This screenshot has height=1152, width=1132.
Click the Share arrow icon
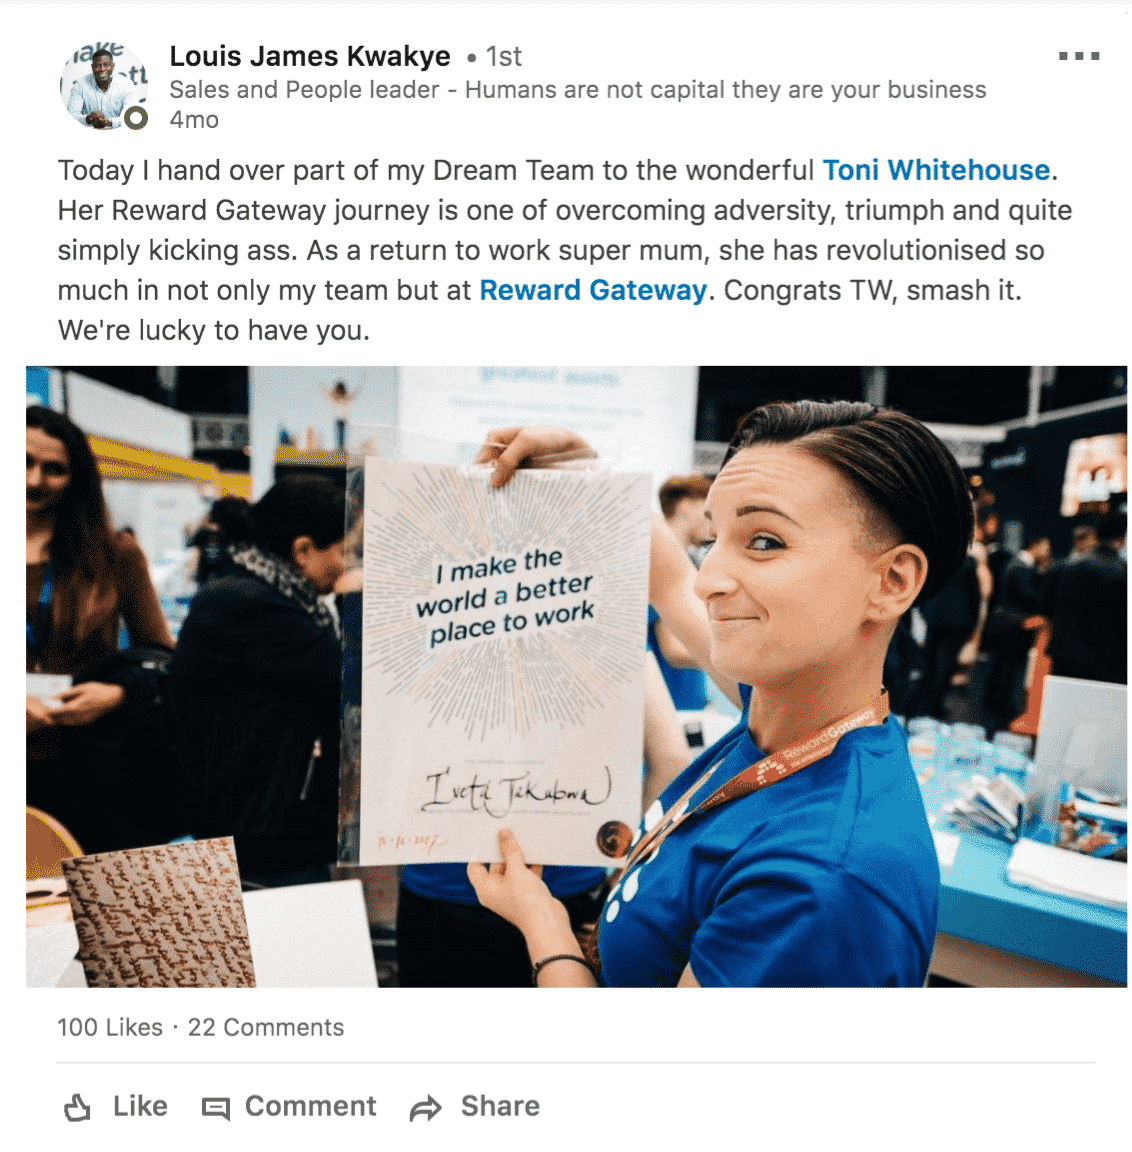(x=425, y=1108)
